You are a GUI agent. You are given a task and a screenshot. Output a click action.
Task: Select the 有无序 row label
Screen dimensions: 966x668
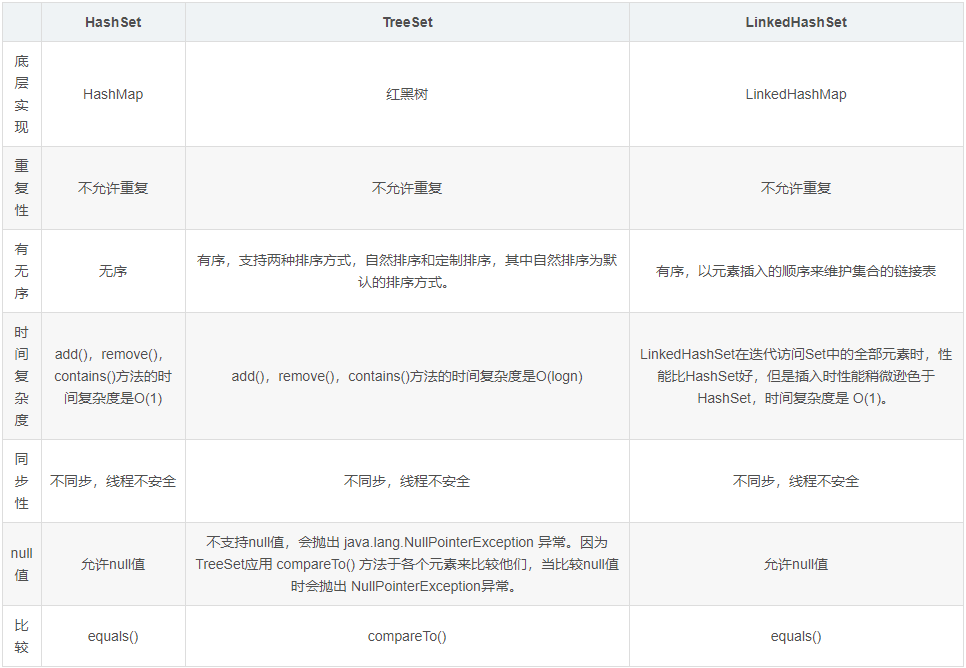coord(22,271)
